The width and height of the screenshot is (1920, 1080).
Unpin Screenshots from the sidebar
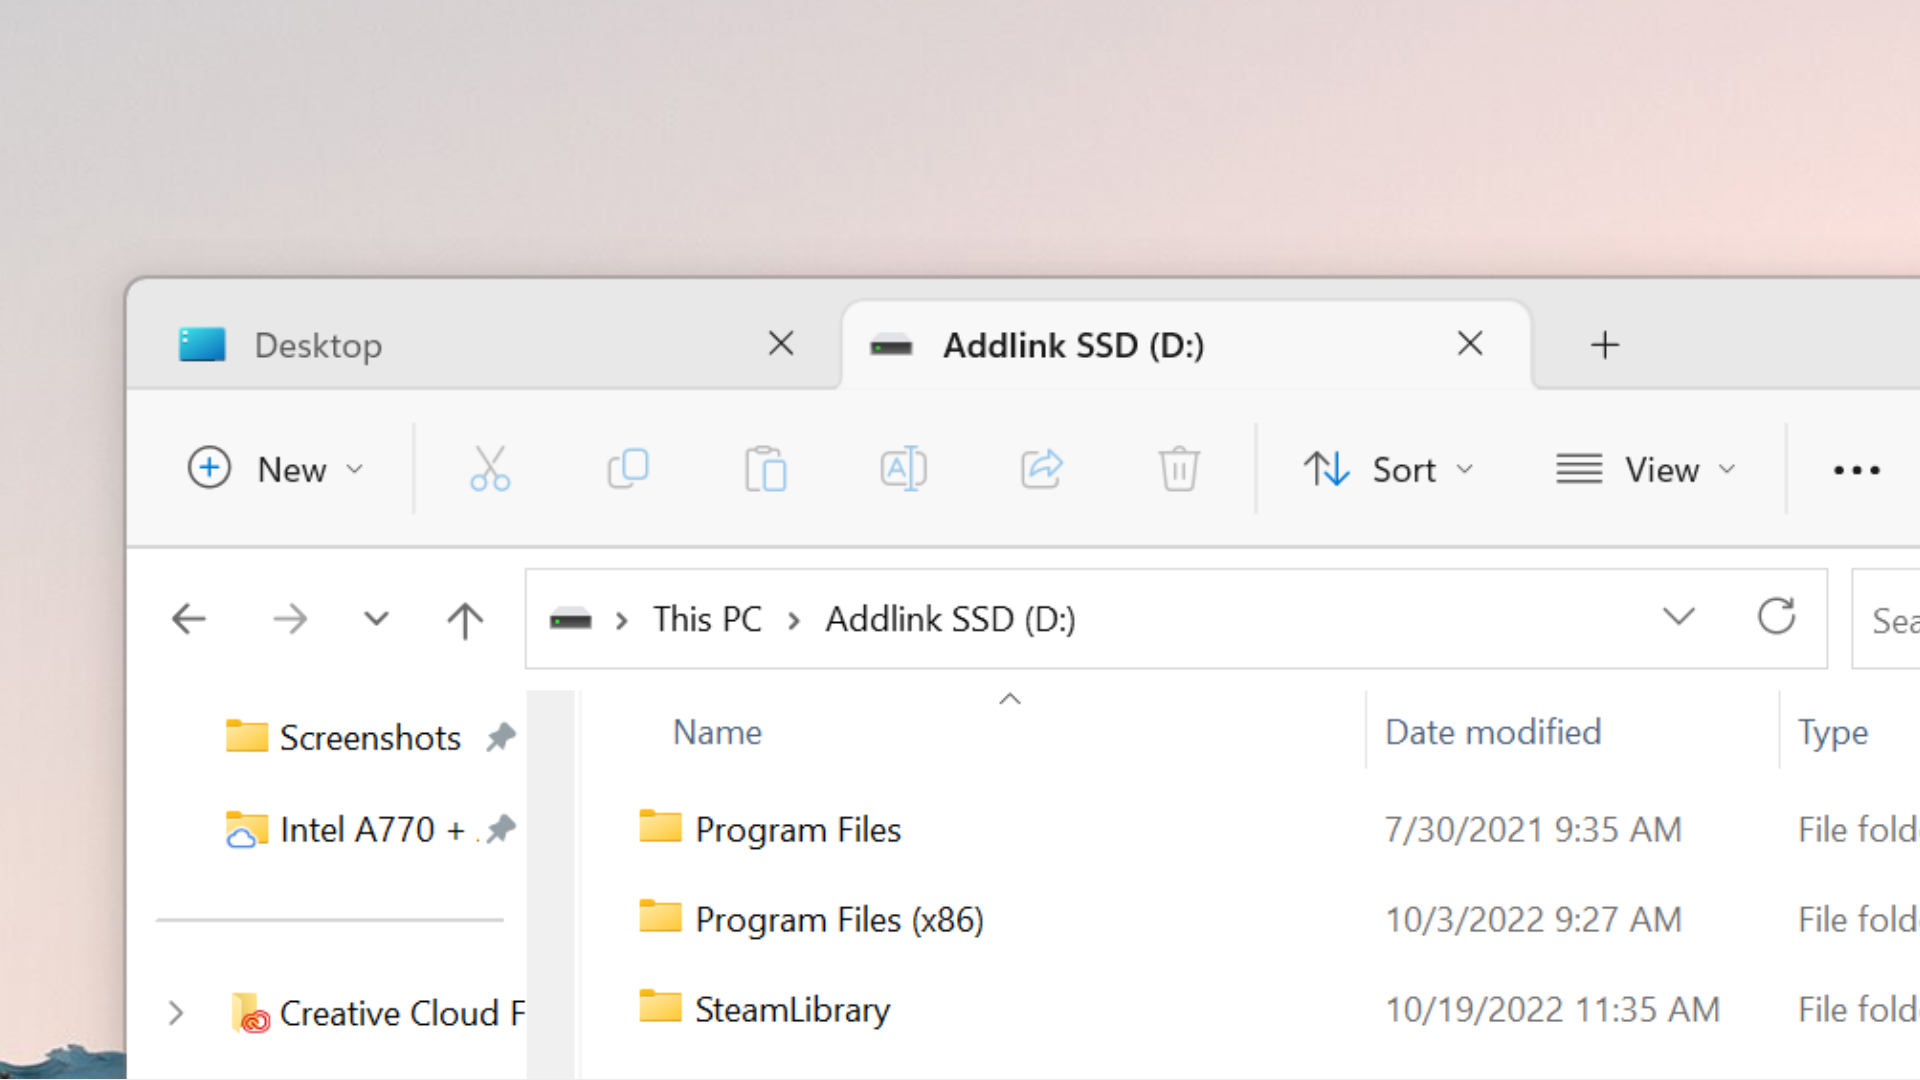coord(501,737)
